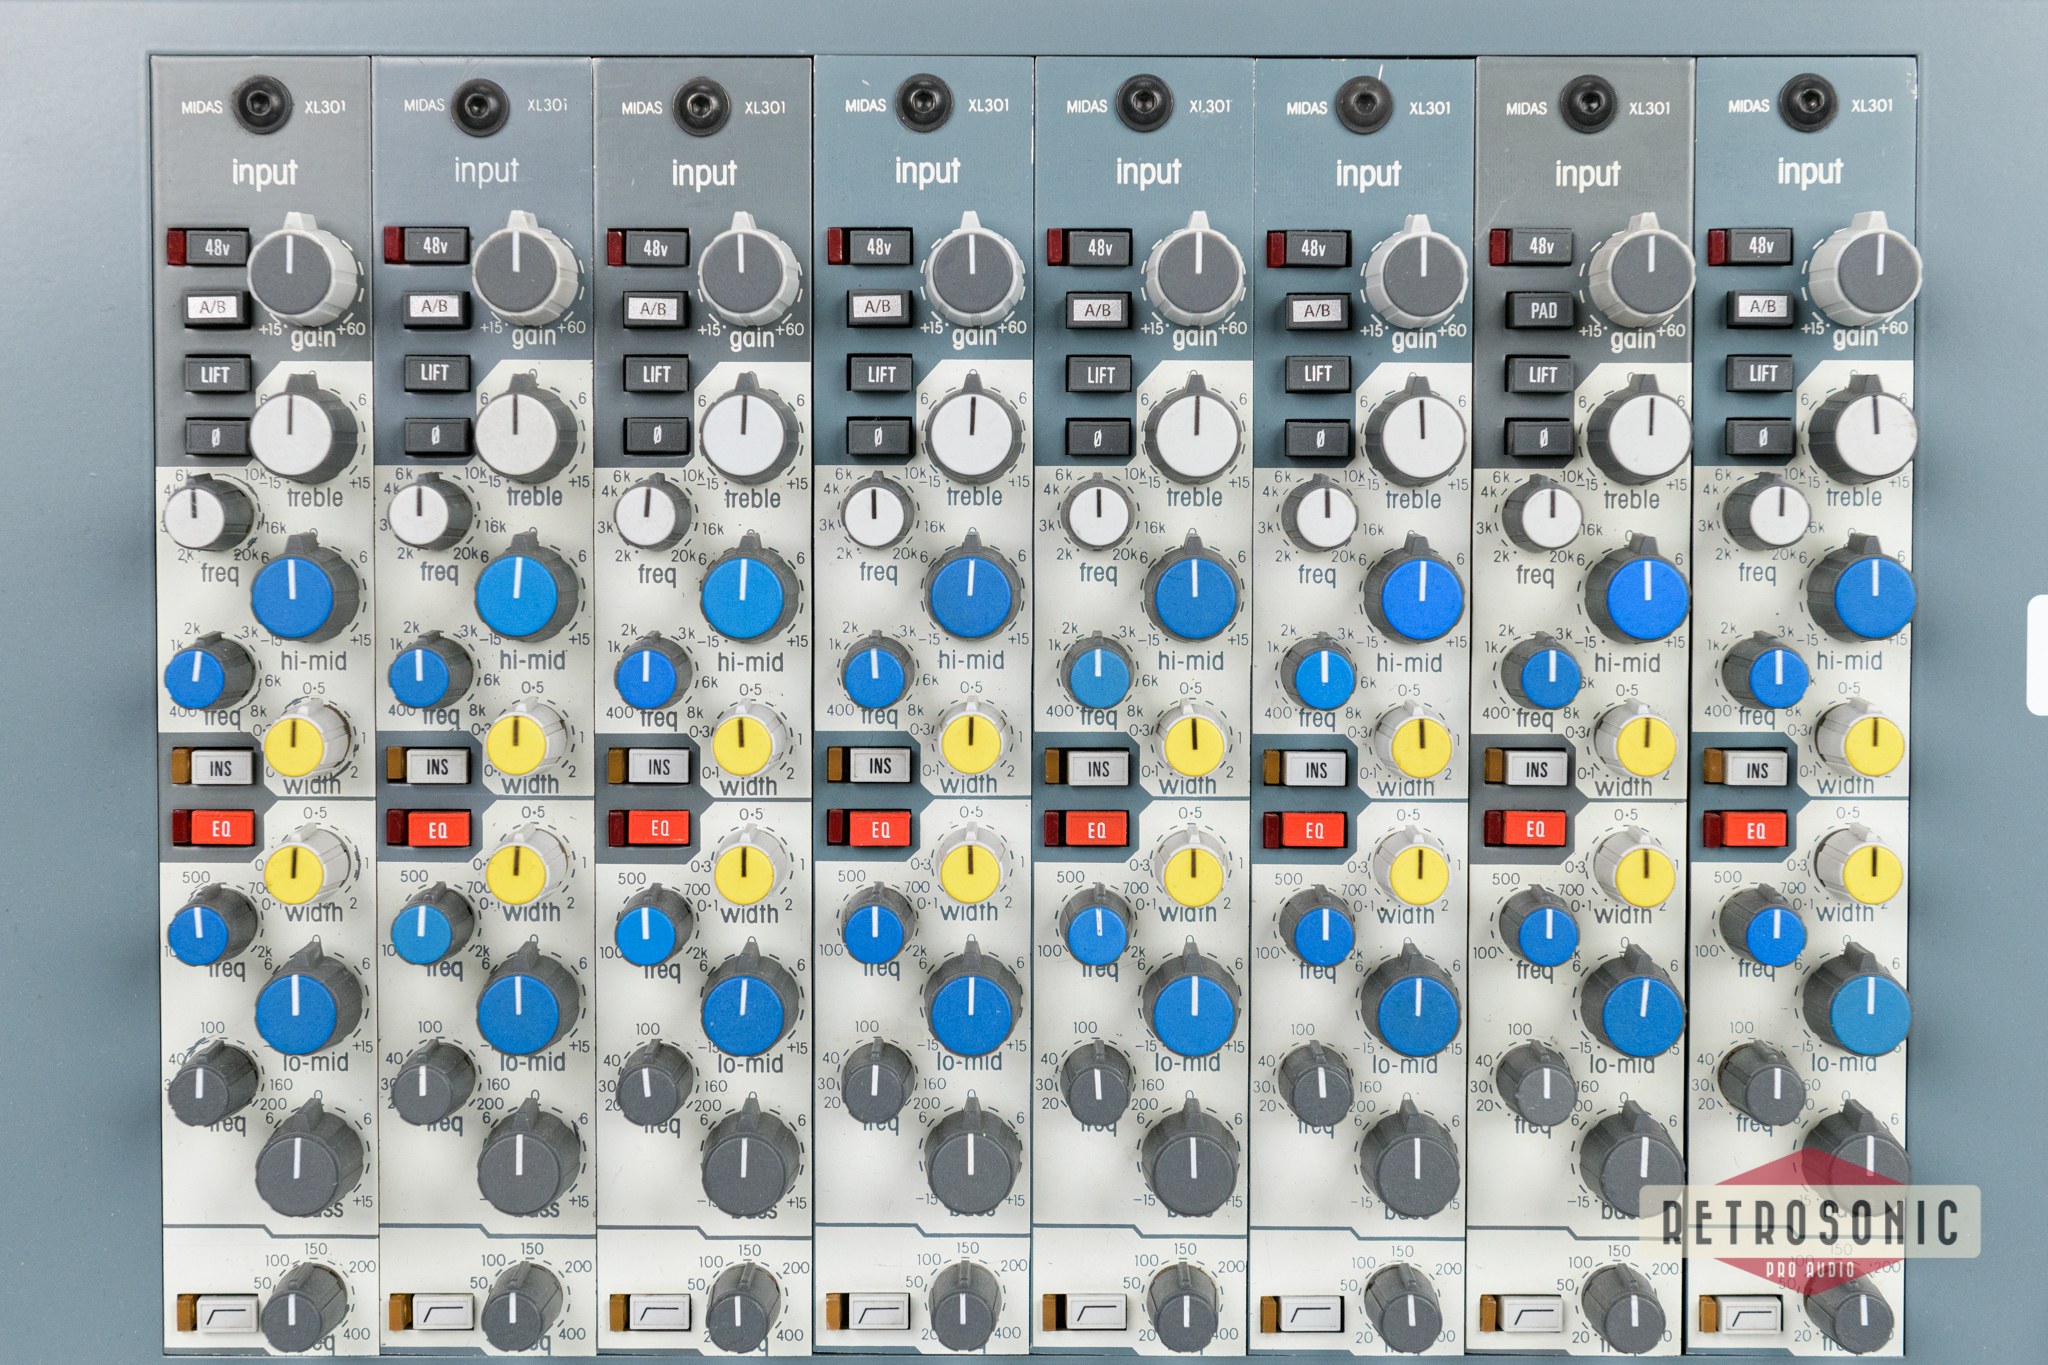Flip the Ø phase button on sixth strip
Screen dimensions: 2048x1365
point(1319,438)
